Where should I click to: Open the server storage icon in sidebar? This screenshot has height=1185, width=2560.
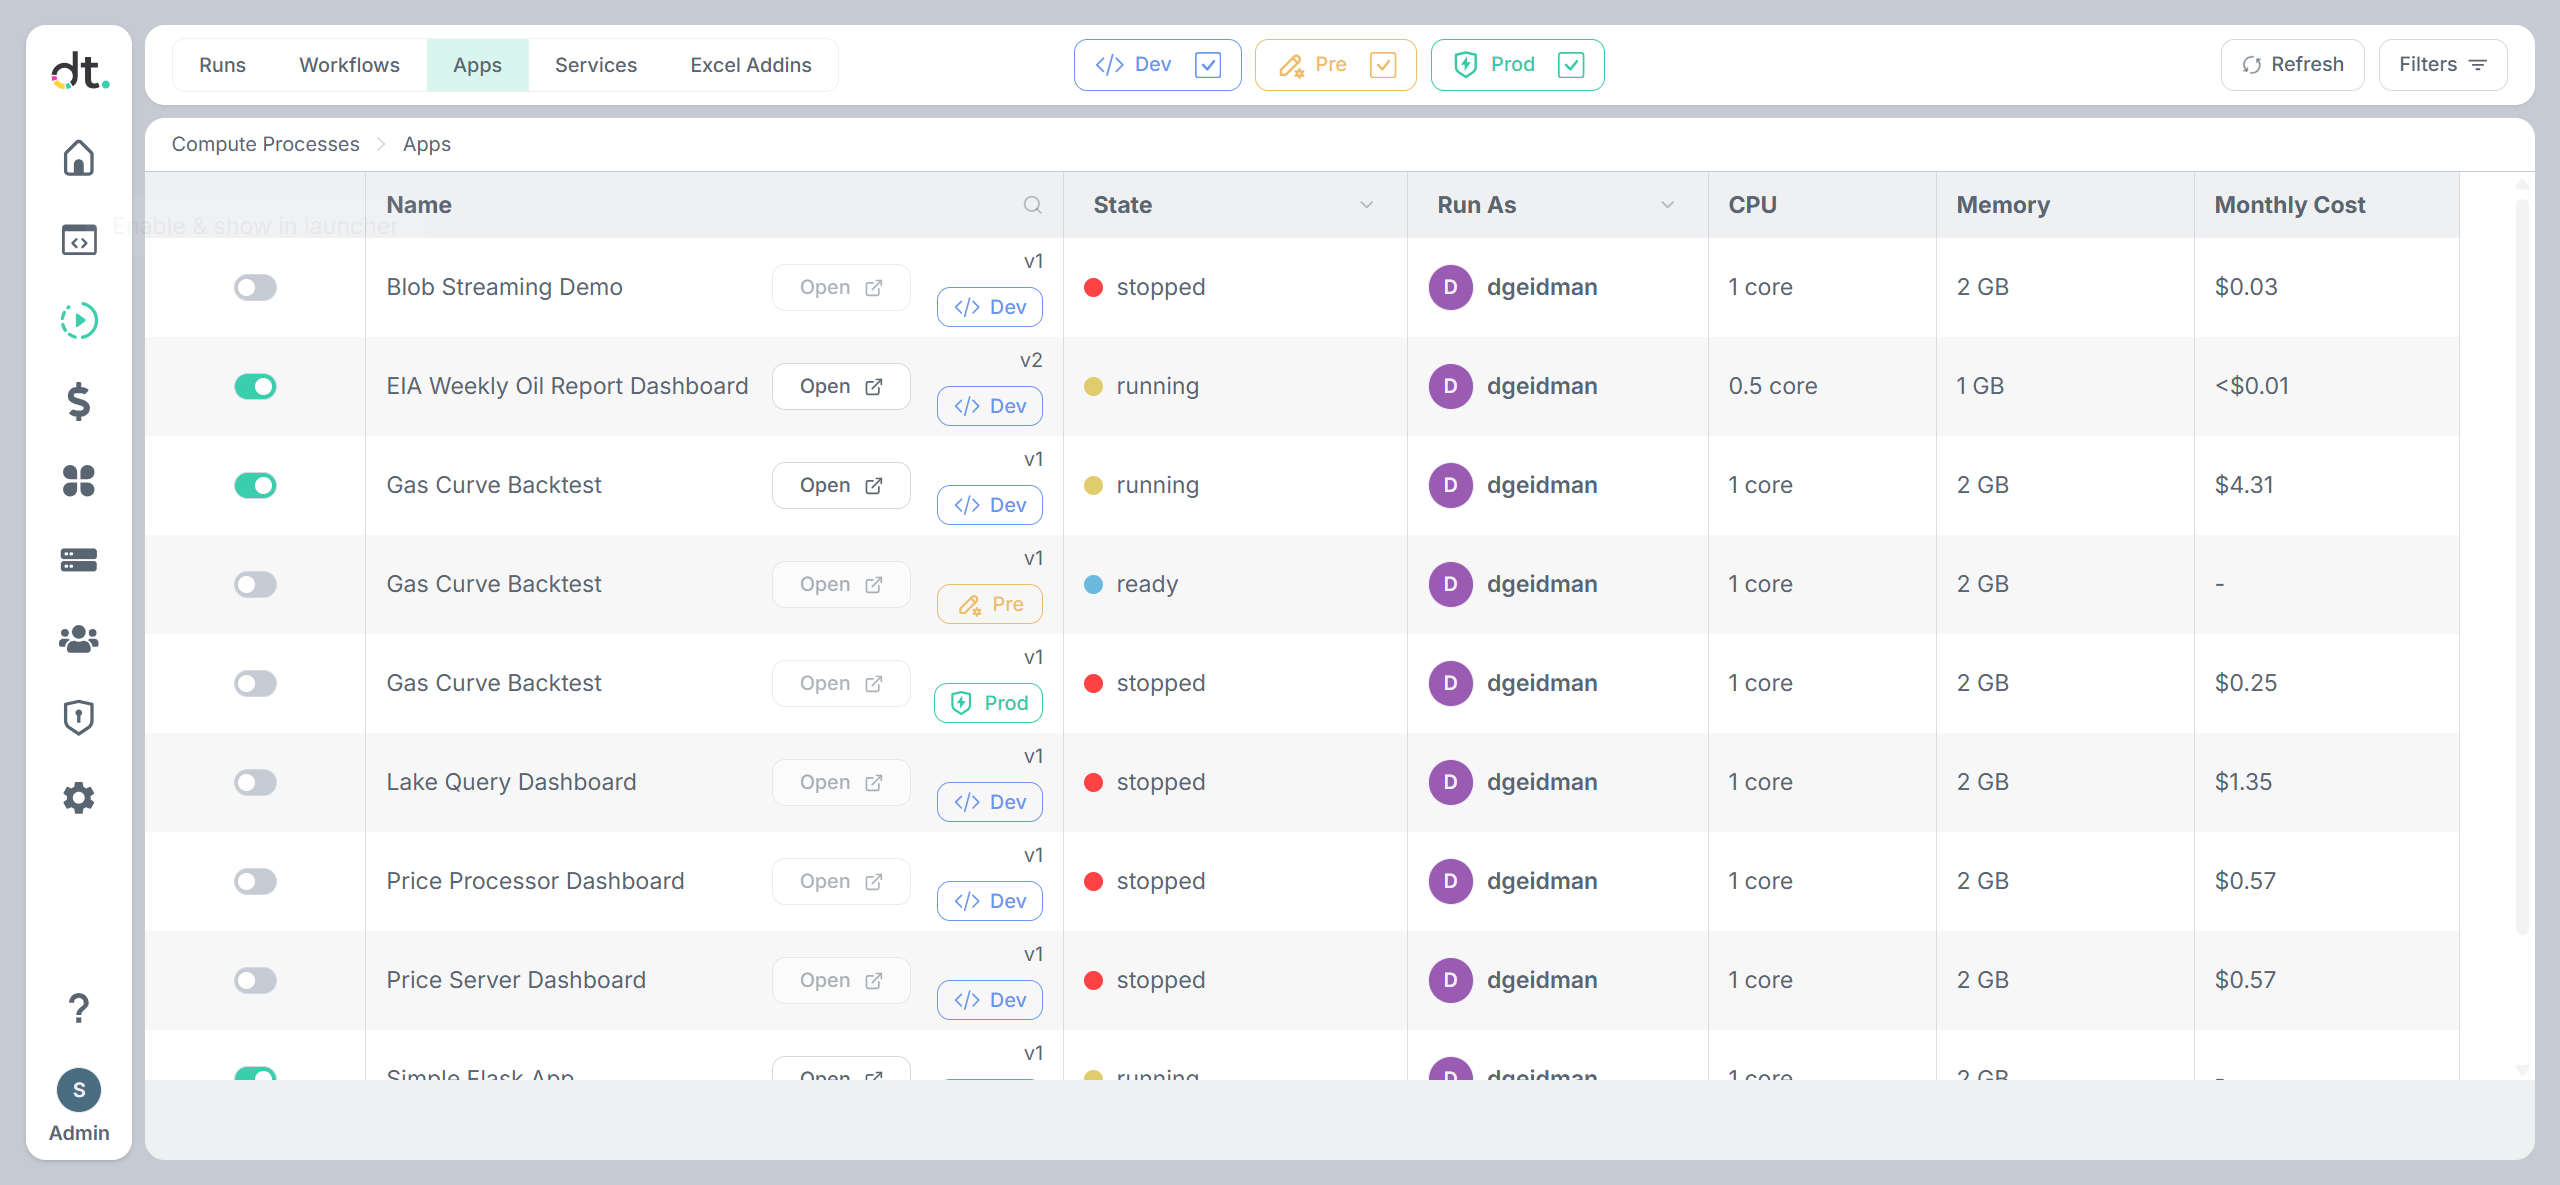pyautogui.click(x=79, y=560)
